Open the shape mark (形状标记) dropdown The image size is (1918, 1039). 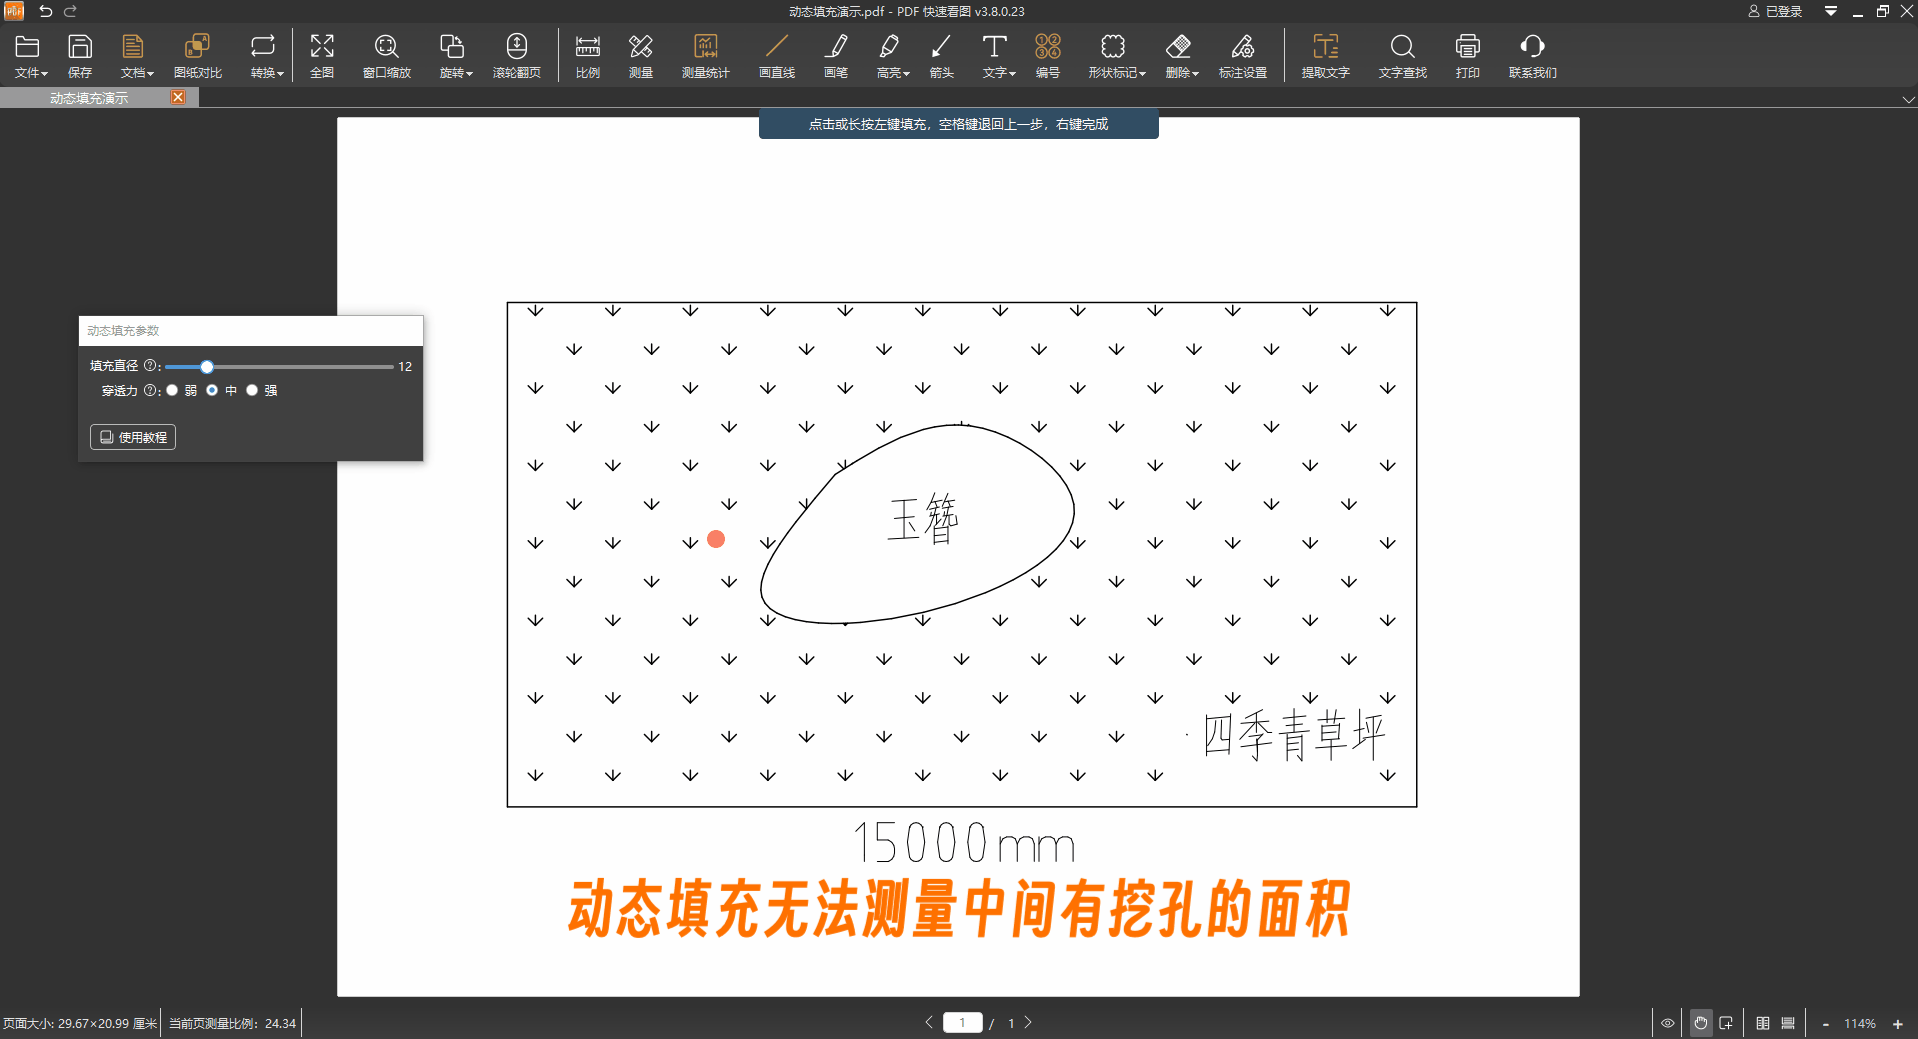pos(1116,56)
